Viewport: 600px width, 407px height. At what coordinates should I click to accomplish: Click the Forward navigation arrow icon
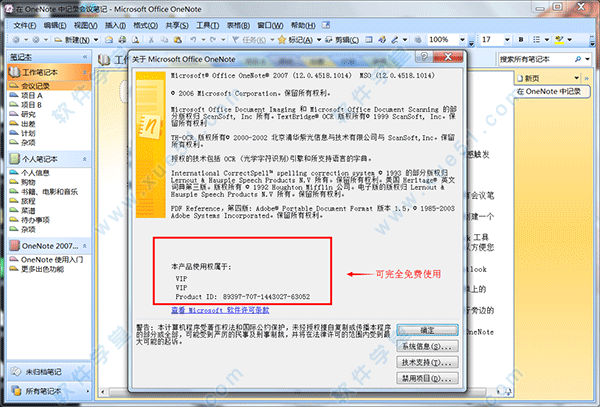pos(36,39)
